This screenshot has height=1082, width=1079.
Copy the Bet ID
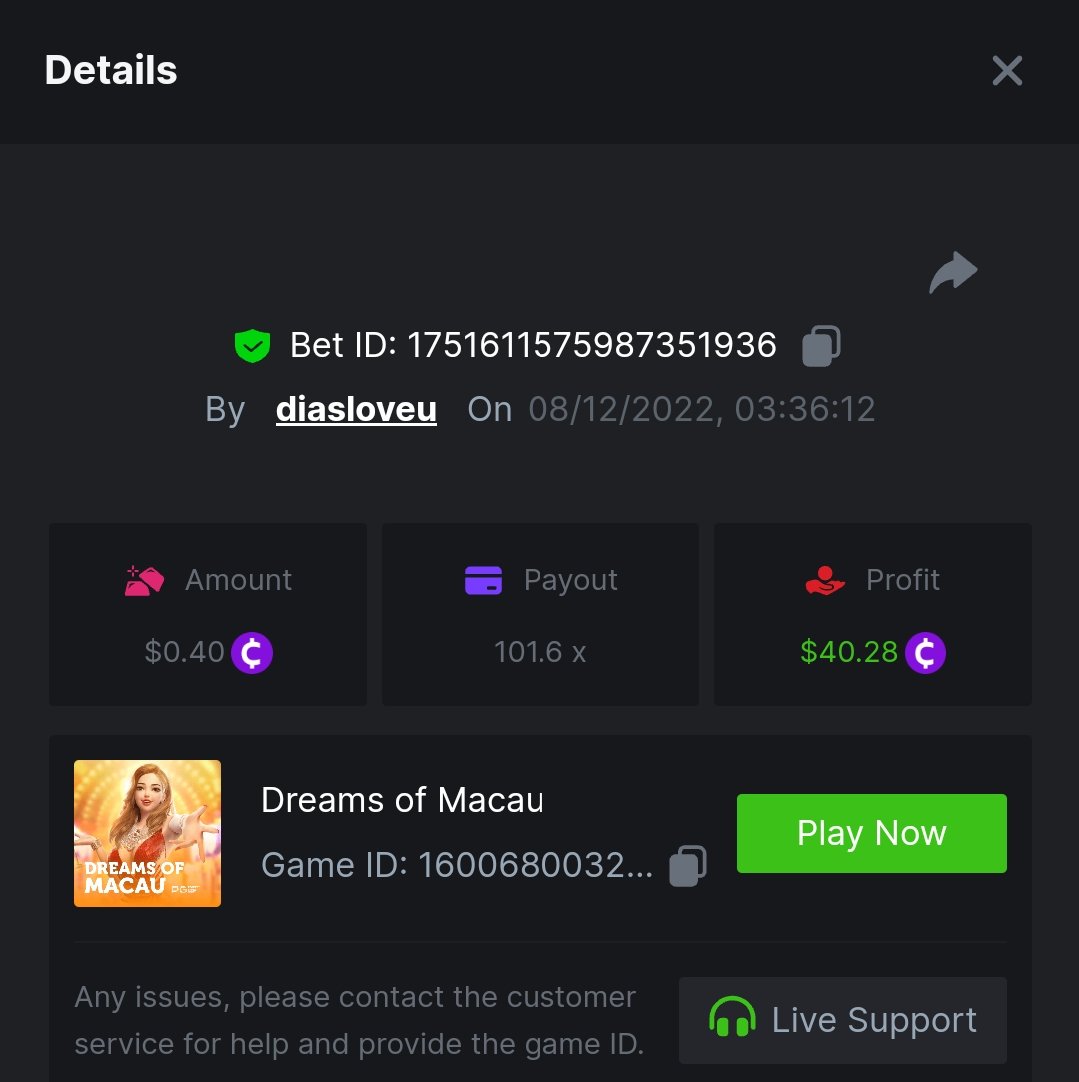tap(821, 346)
